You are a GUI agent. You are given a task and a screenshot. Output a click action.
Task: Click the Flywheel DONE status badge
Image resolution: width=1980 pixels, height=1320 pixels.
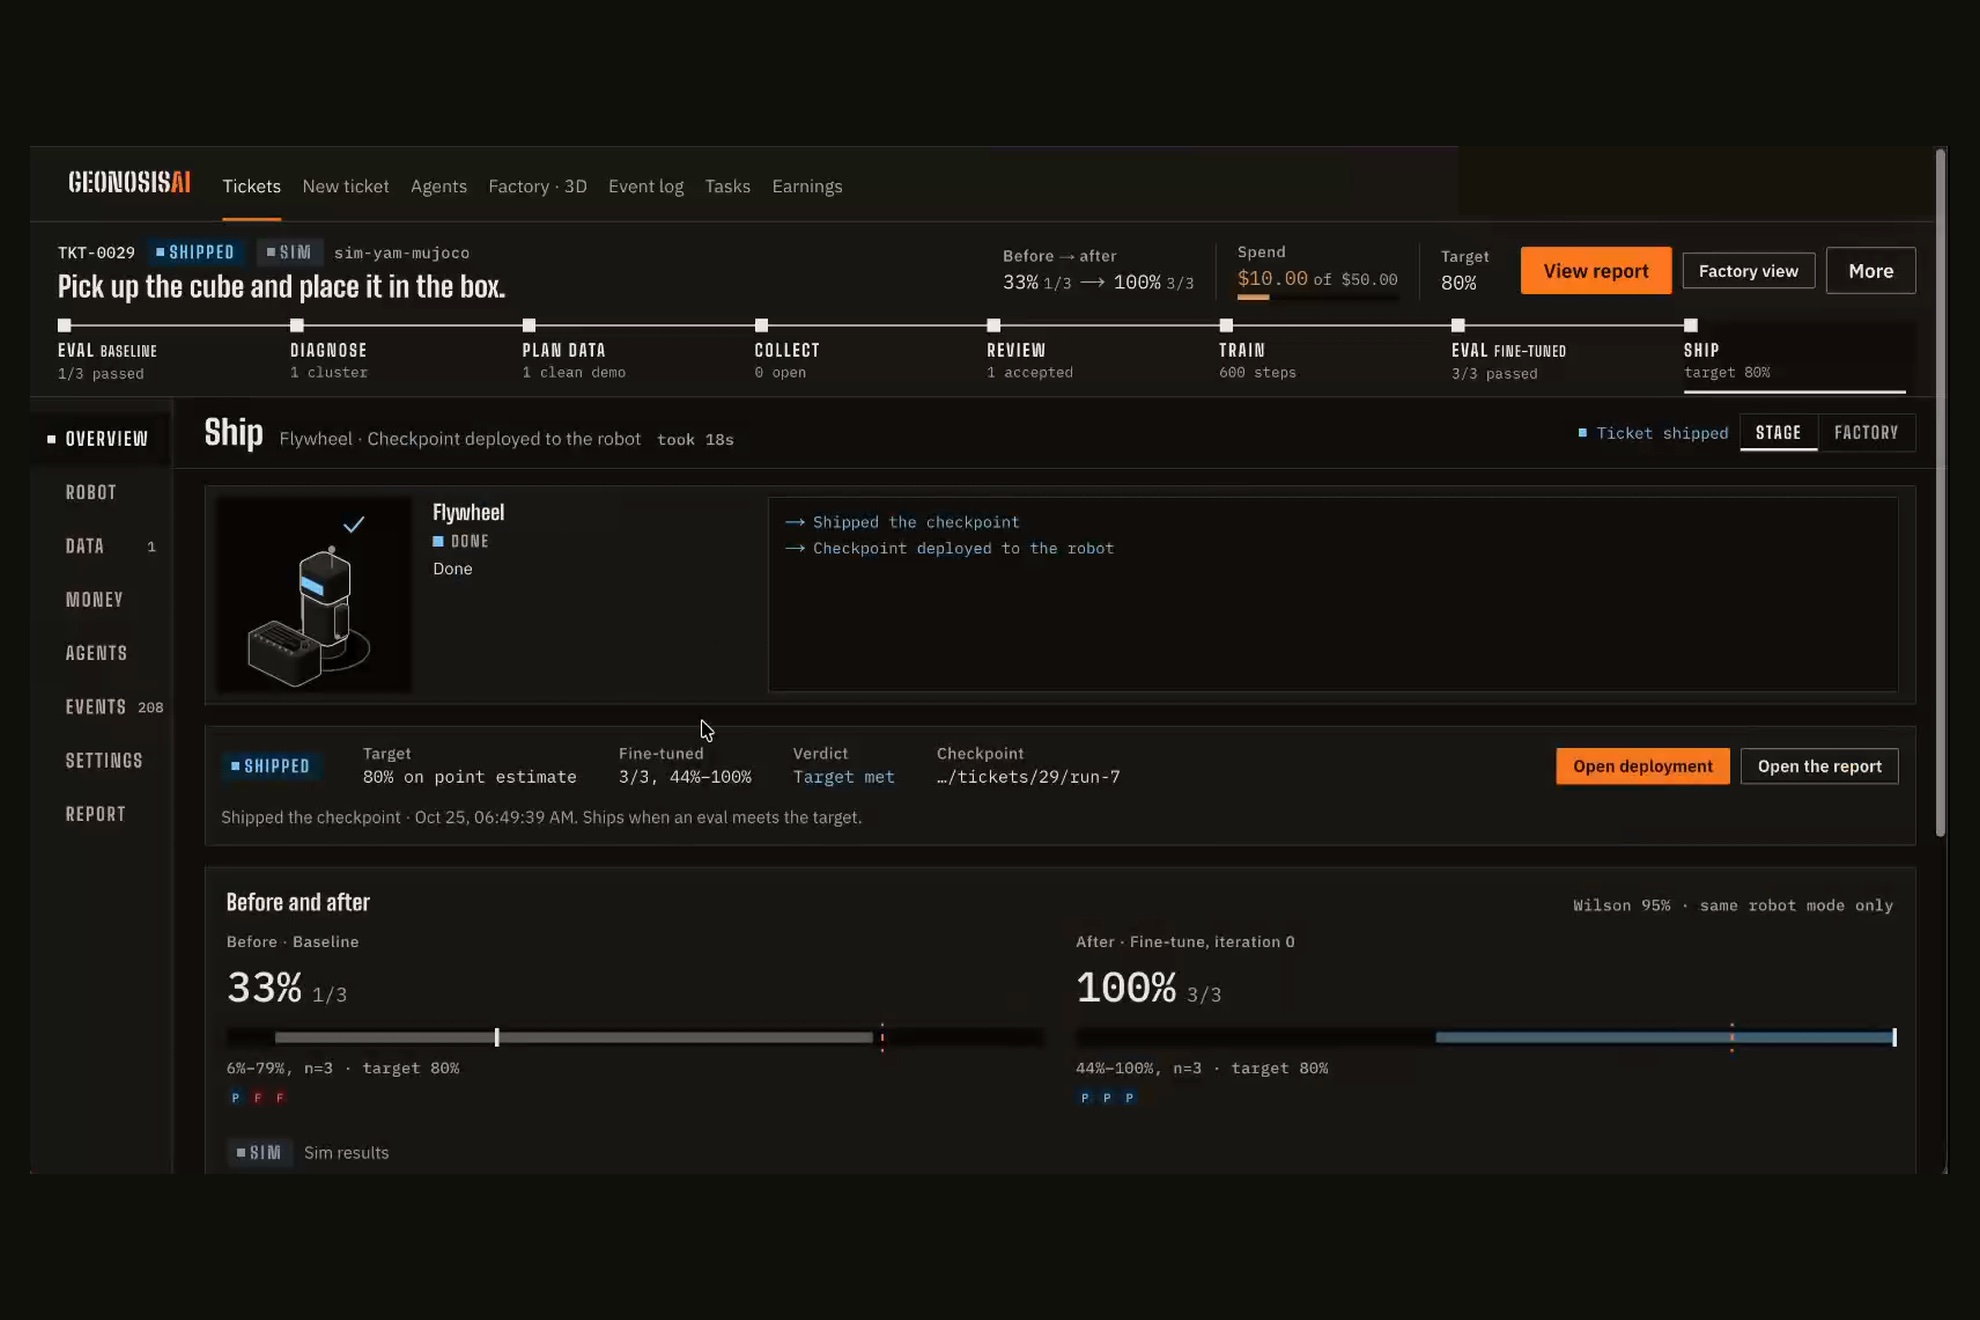pyautogui.click(x=461, y=541)
